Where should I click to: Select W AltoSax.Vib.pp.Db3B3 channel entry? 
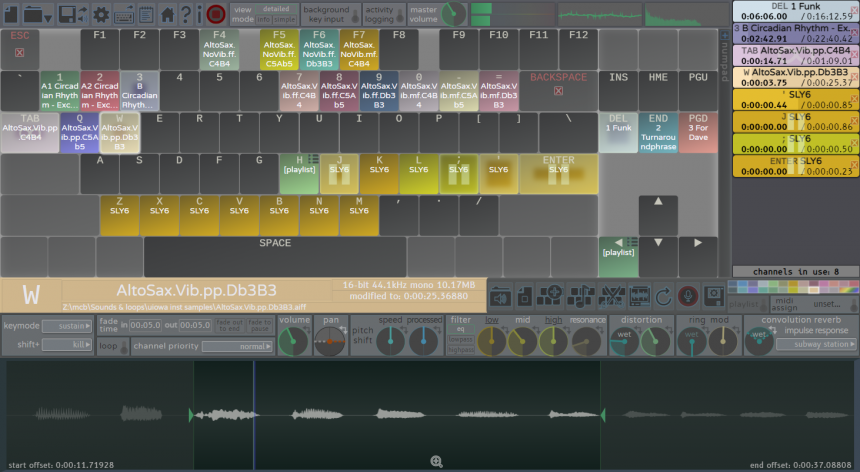tap(795, 77)
